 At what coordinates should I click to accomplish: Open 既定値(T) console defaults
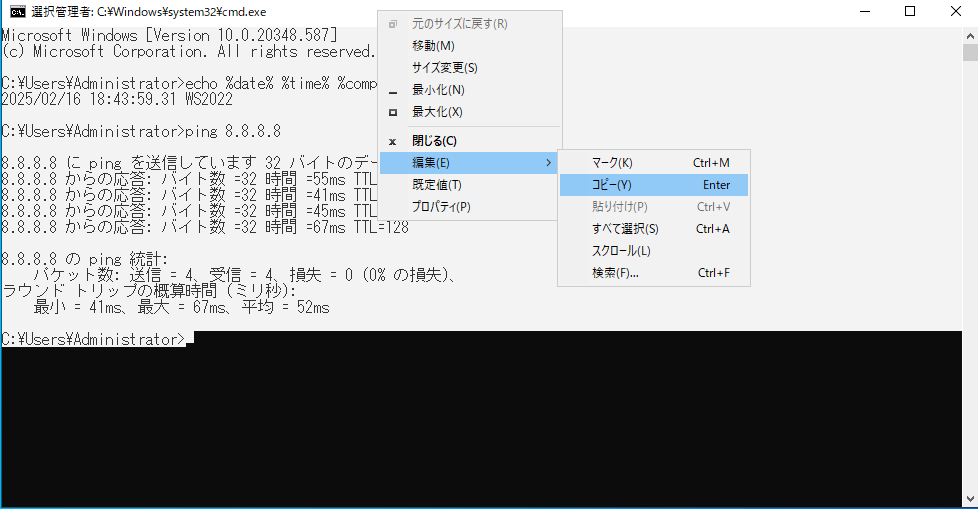[x=436, y=185]
